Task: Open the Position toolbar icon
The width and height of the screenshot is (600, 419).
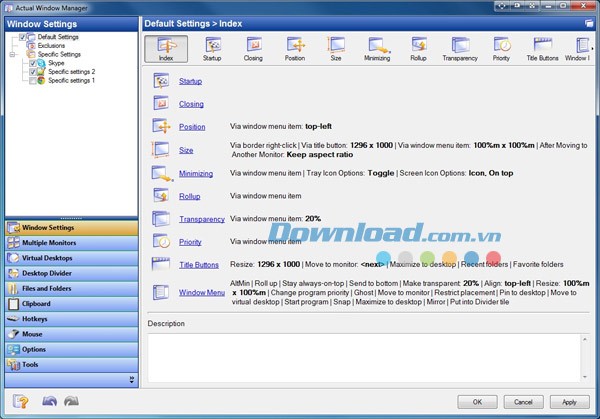Action: (x=295, y=49)
